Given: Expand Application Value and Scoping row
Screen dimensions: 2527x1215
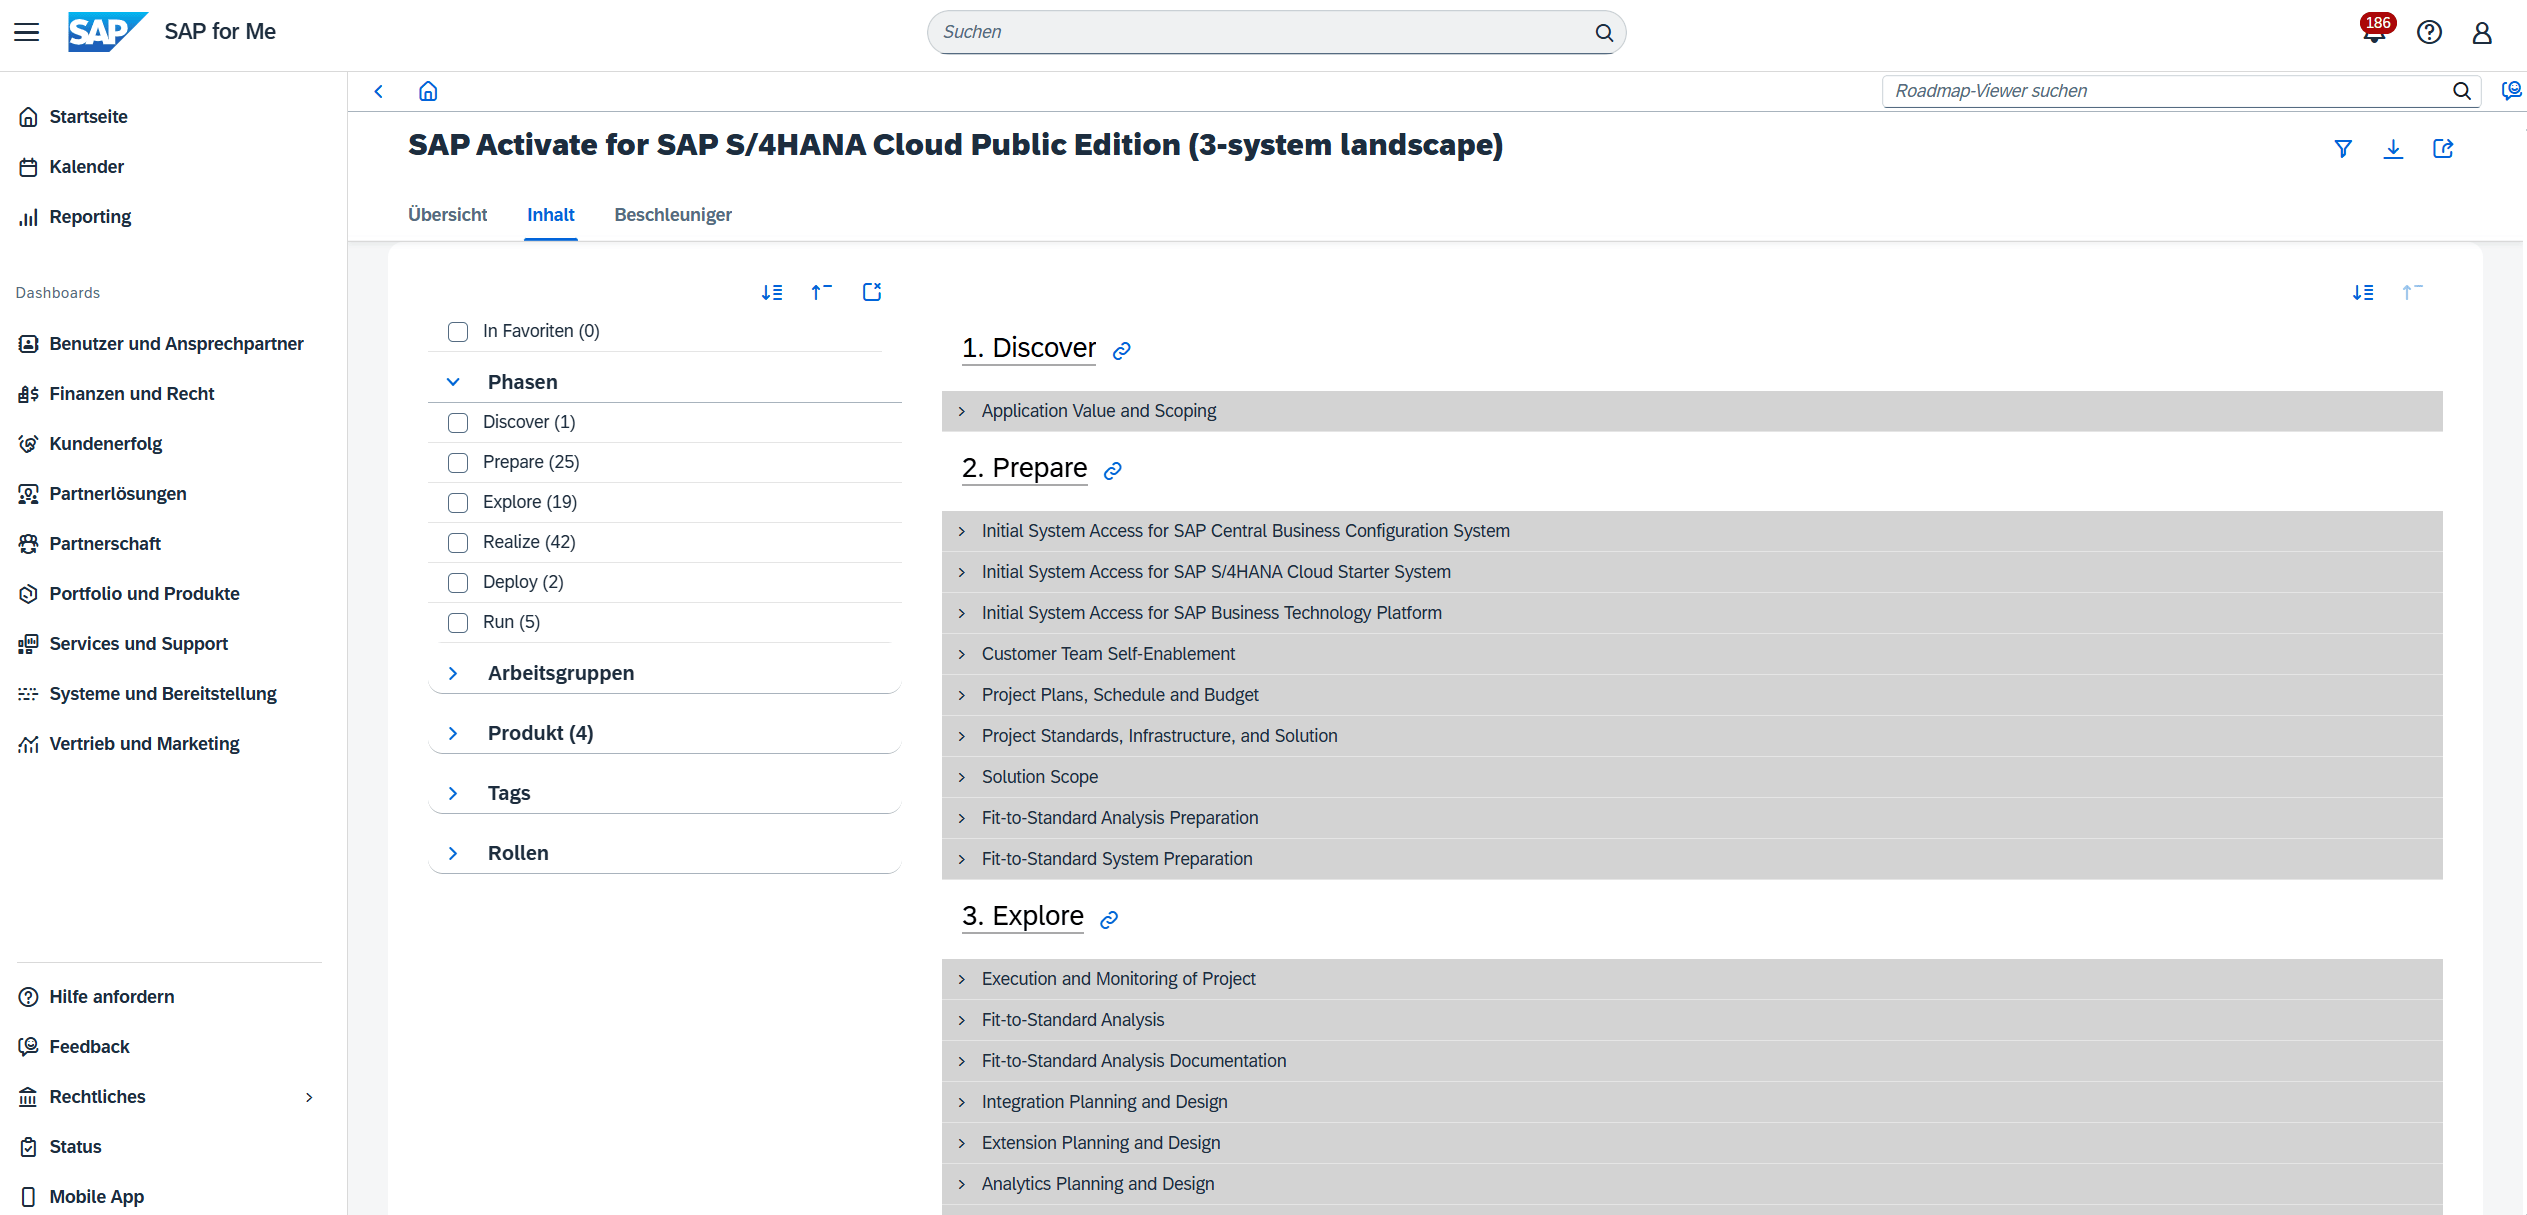Looking at the screenshot, I should point(1692,411).
